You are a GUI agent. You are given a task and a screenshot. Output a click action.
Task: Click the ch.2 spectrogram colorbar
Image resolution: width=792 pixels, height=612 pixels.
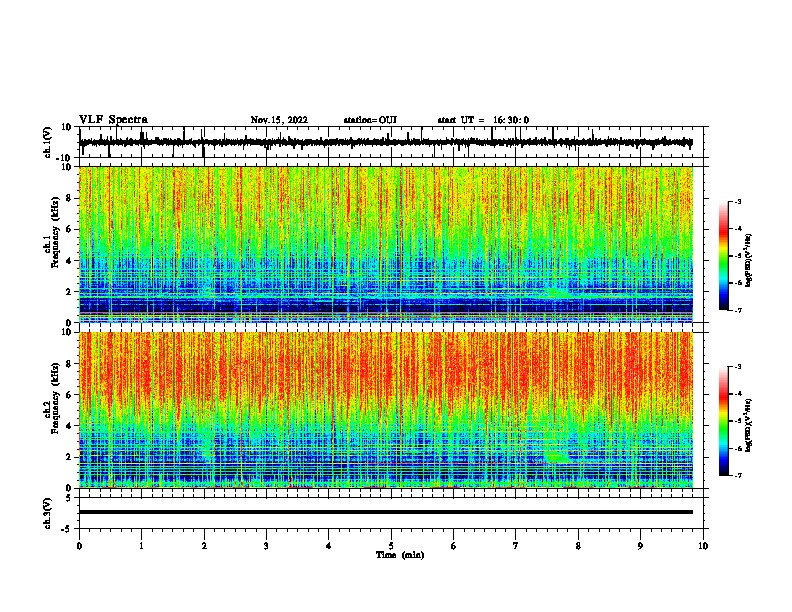(723, 421)
